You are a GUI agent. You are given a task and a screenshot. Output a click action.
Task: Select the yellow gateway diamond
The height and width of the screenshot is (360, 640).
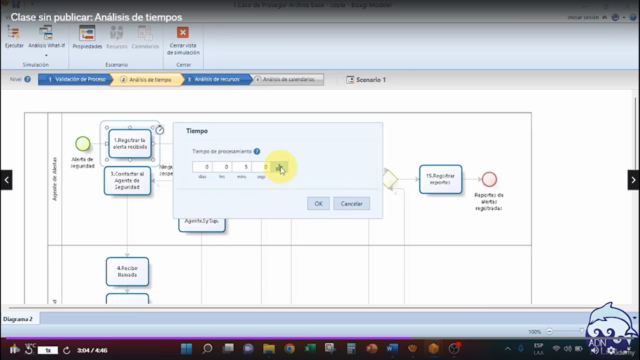390,179
